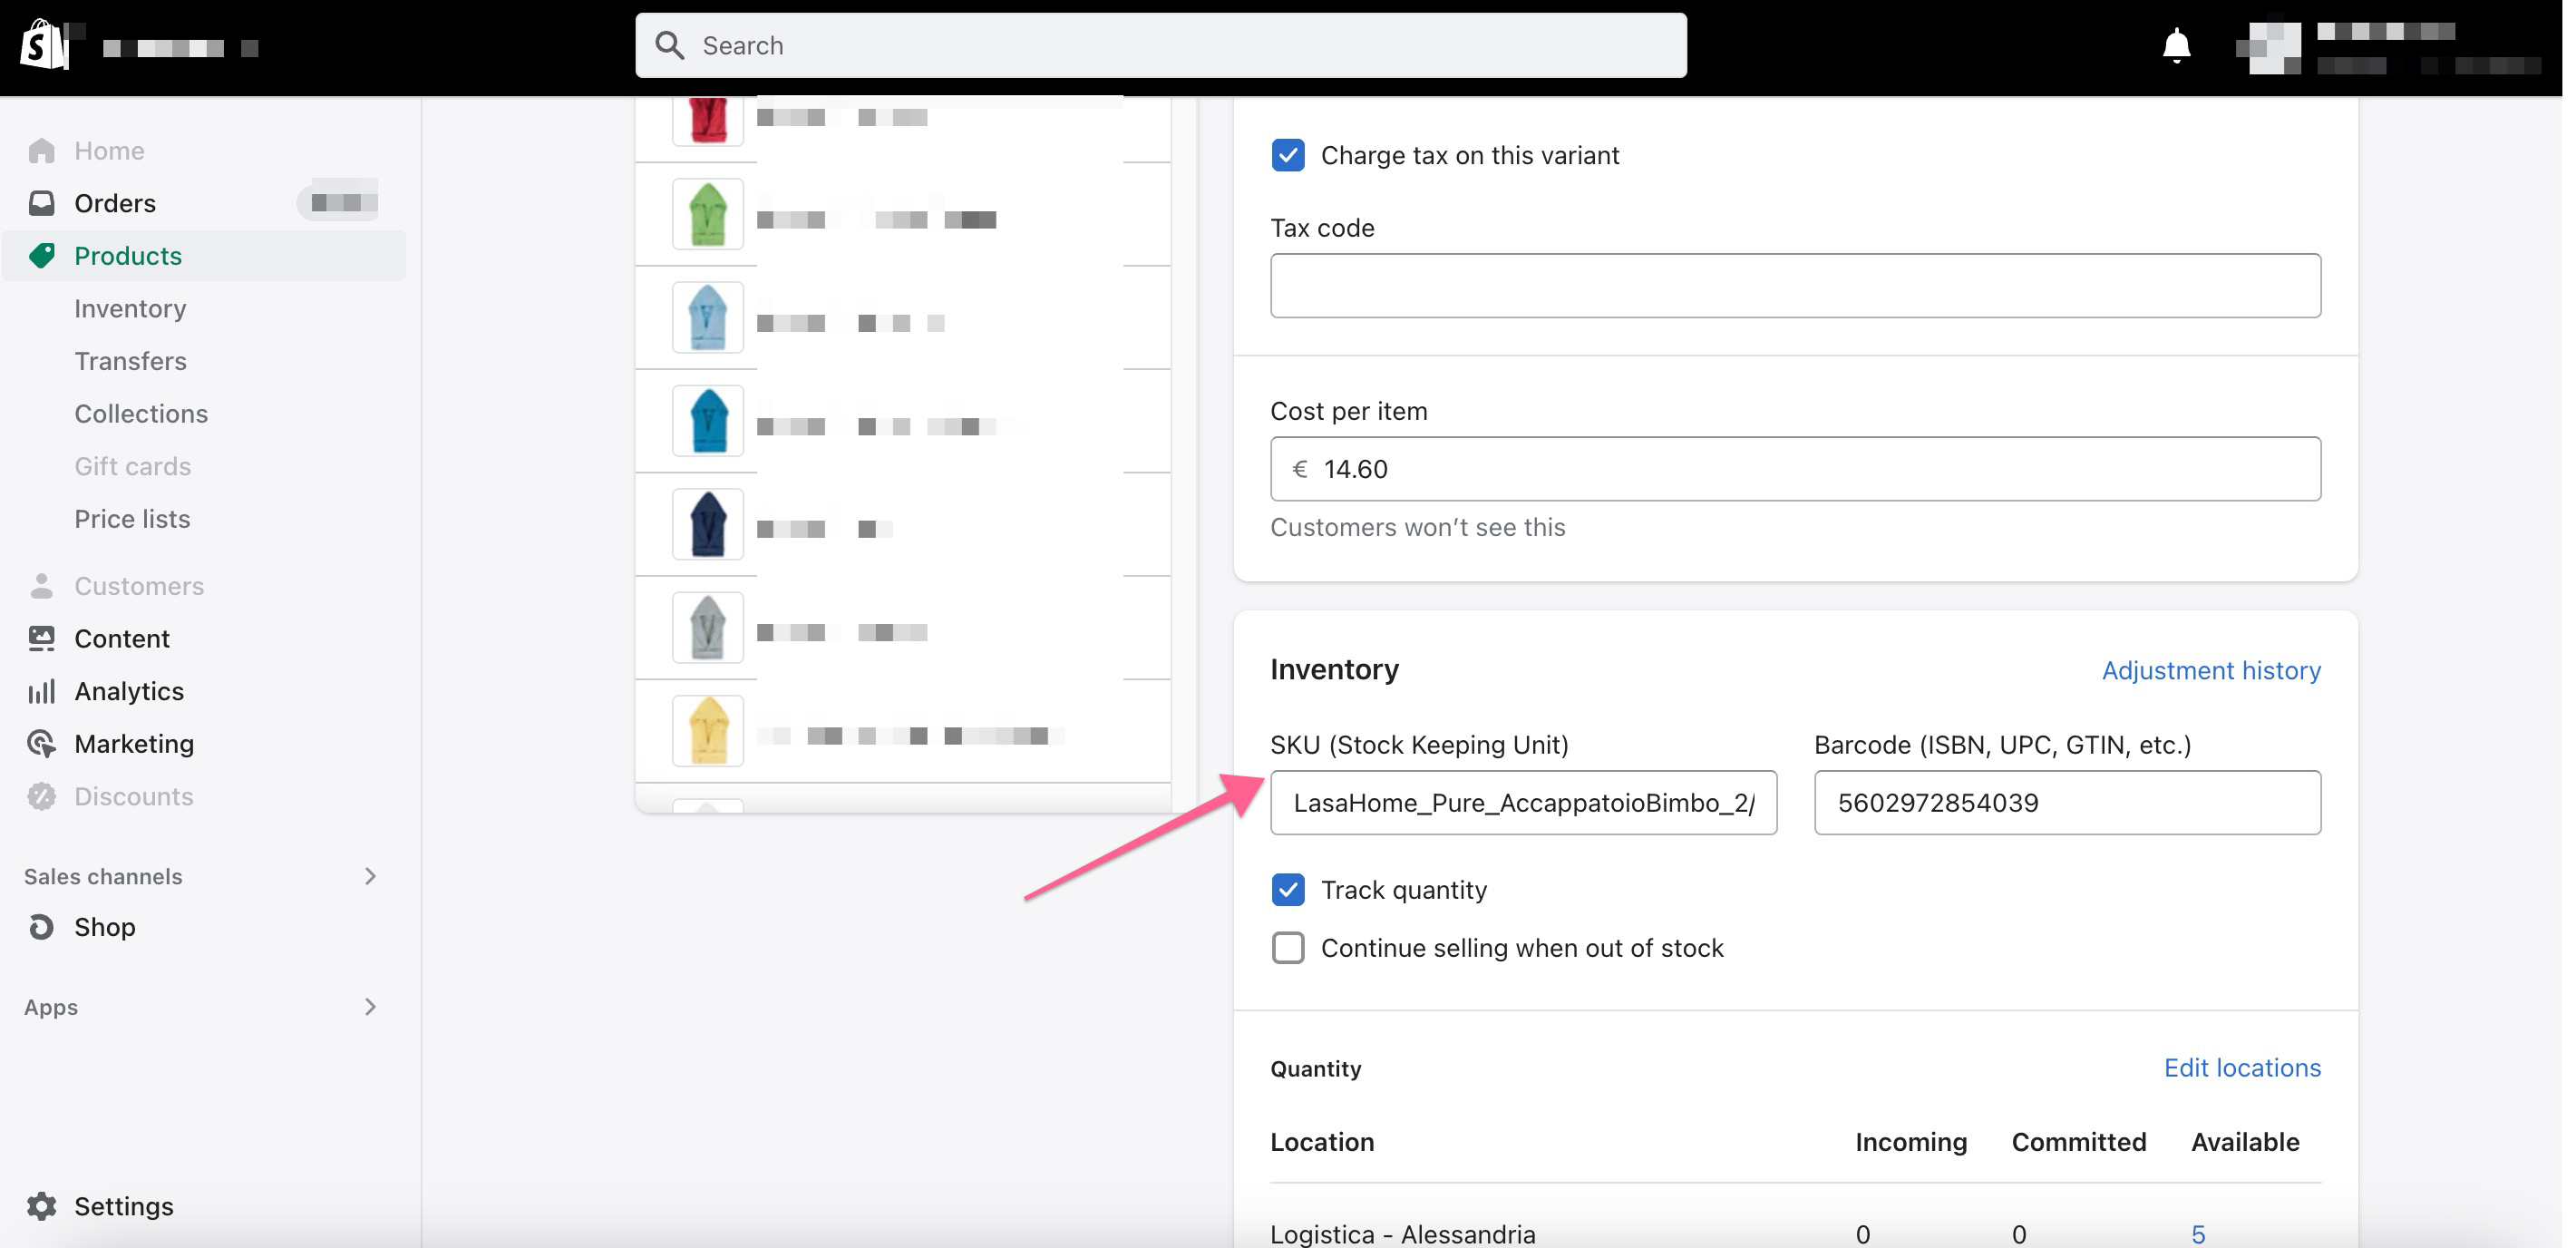Navigate to Inventory submenu item
This screenshot has width=2576, height=1248.
coord(130,307)
